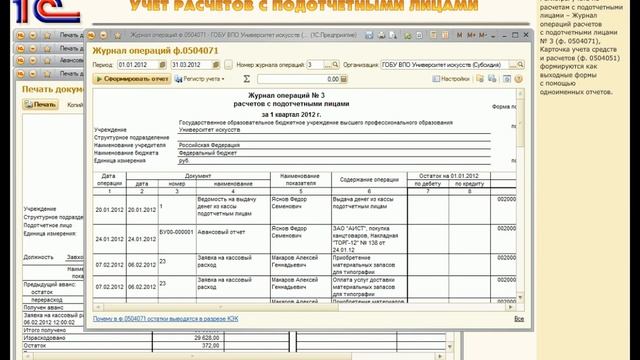Viewport: 640px width, 360px height.
Task: Click 1C logo icon of topmost background window
Action: (x=20, y=36)
